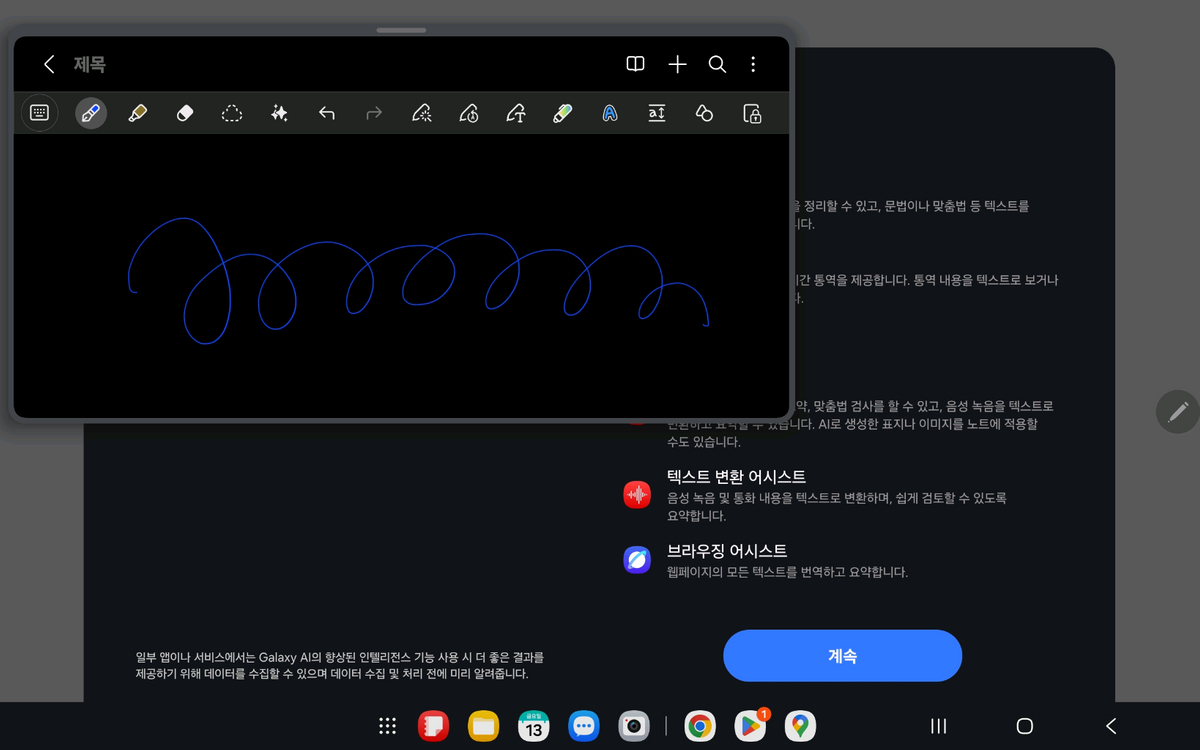
Task: Open Note assist AI sparkle tool
Action: coord(279,113)
